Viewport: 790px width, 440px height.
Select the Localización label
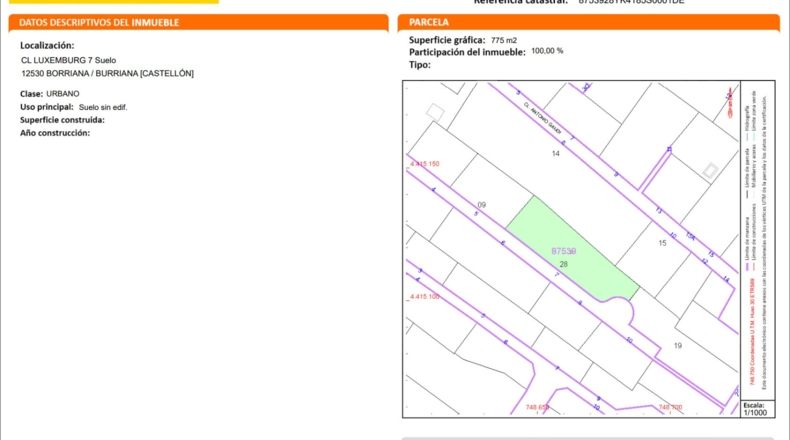47,45
